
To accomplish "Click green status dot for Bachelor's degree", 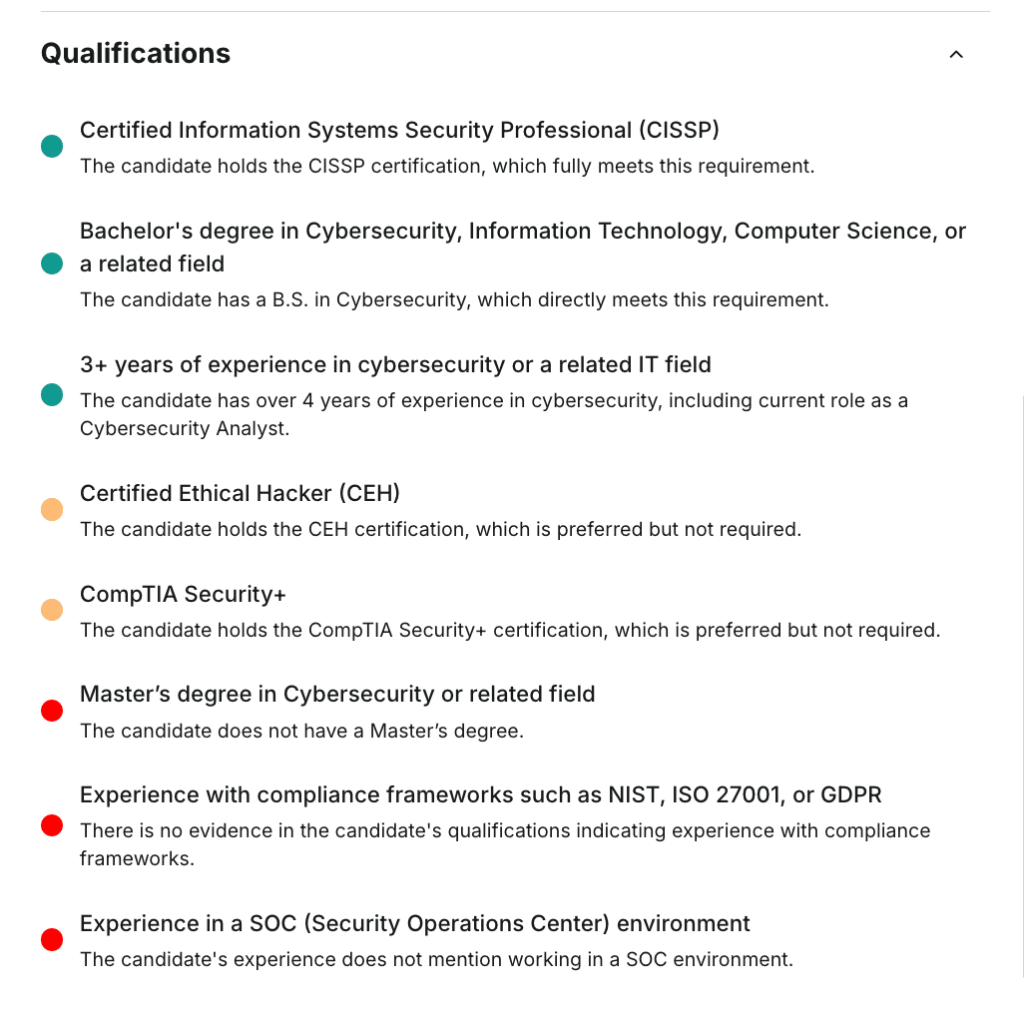I will click(x=52, y=264).
